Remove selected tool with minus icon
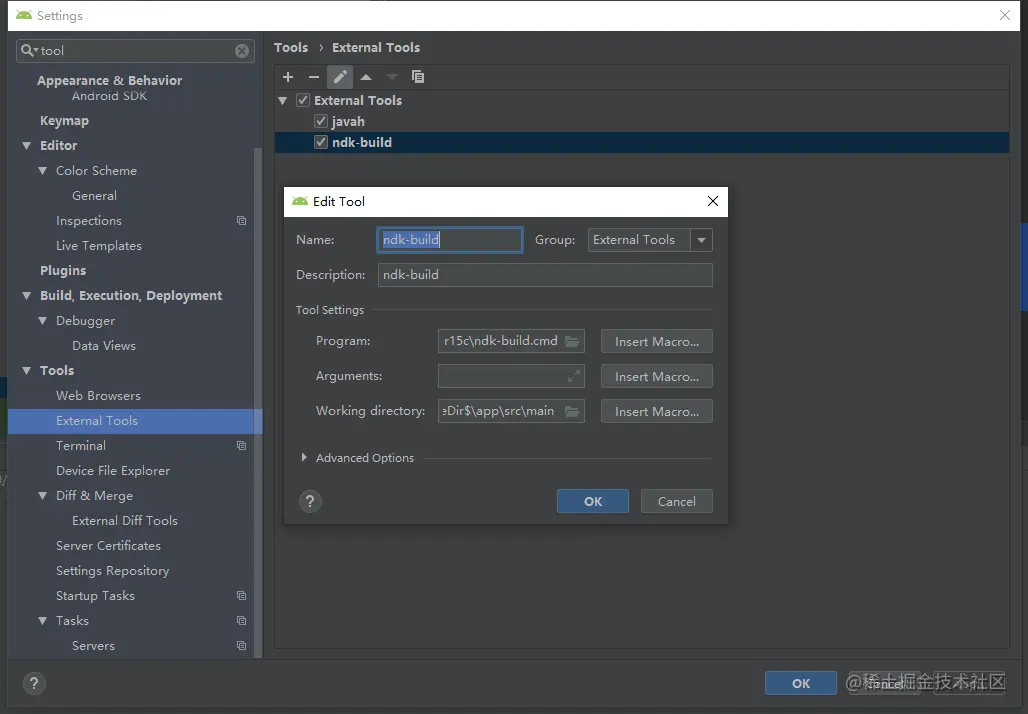 (314, 77)
